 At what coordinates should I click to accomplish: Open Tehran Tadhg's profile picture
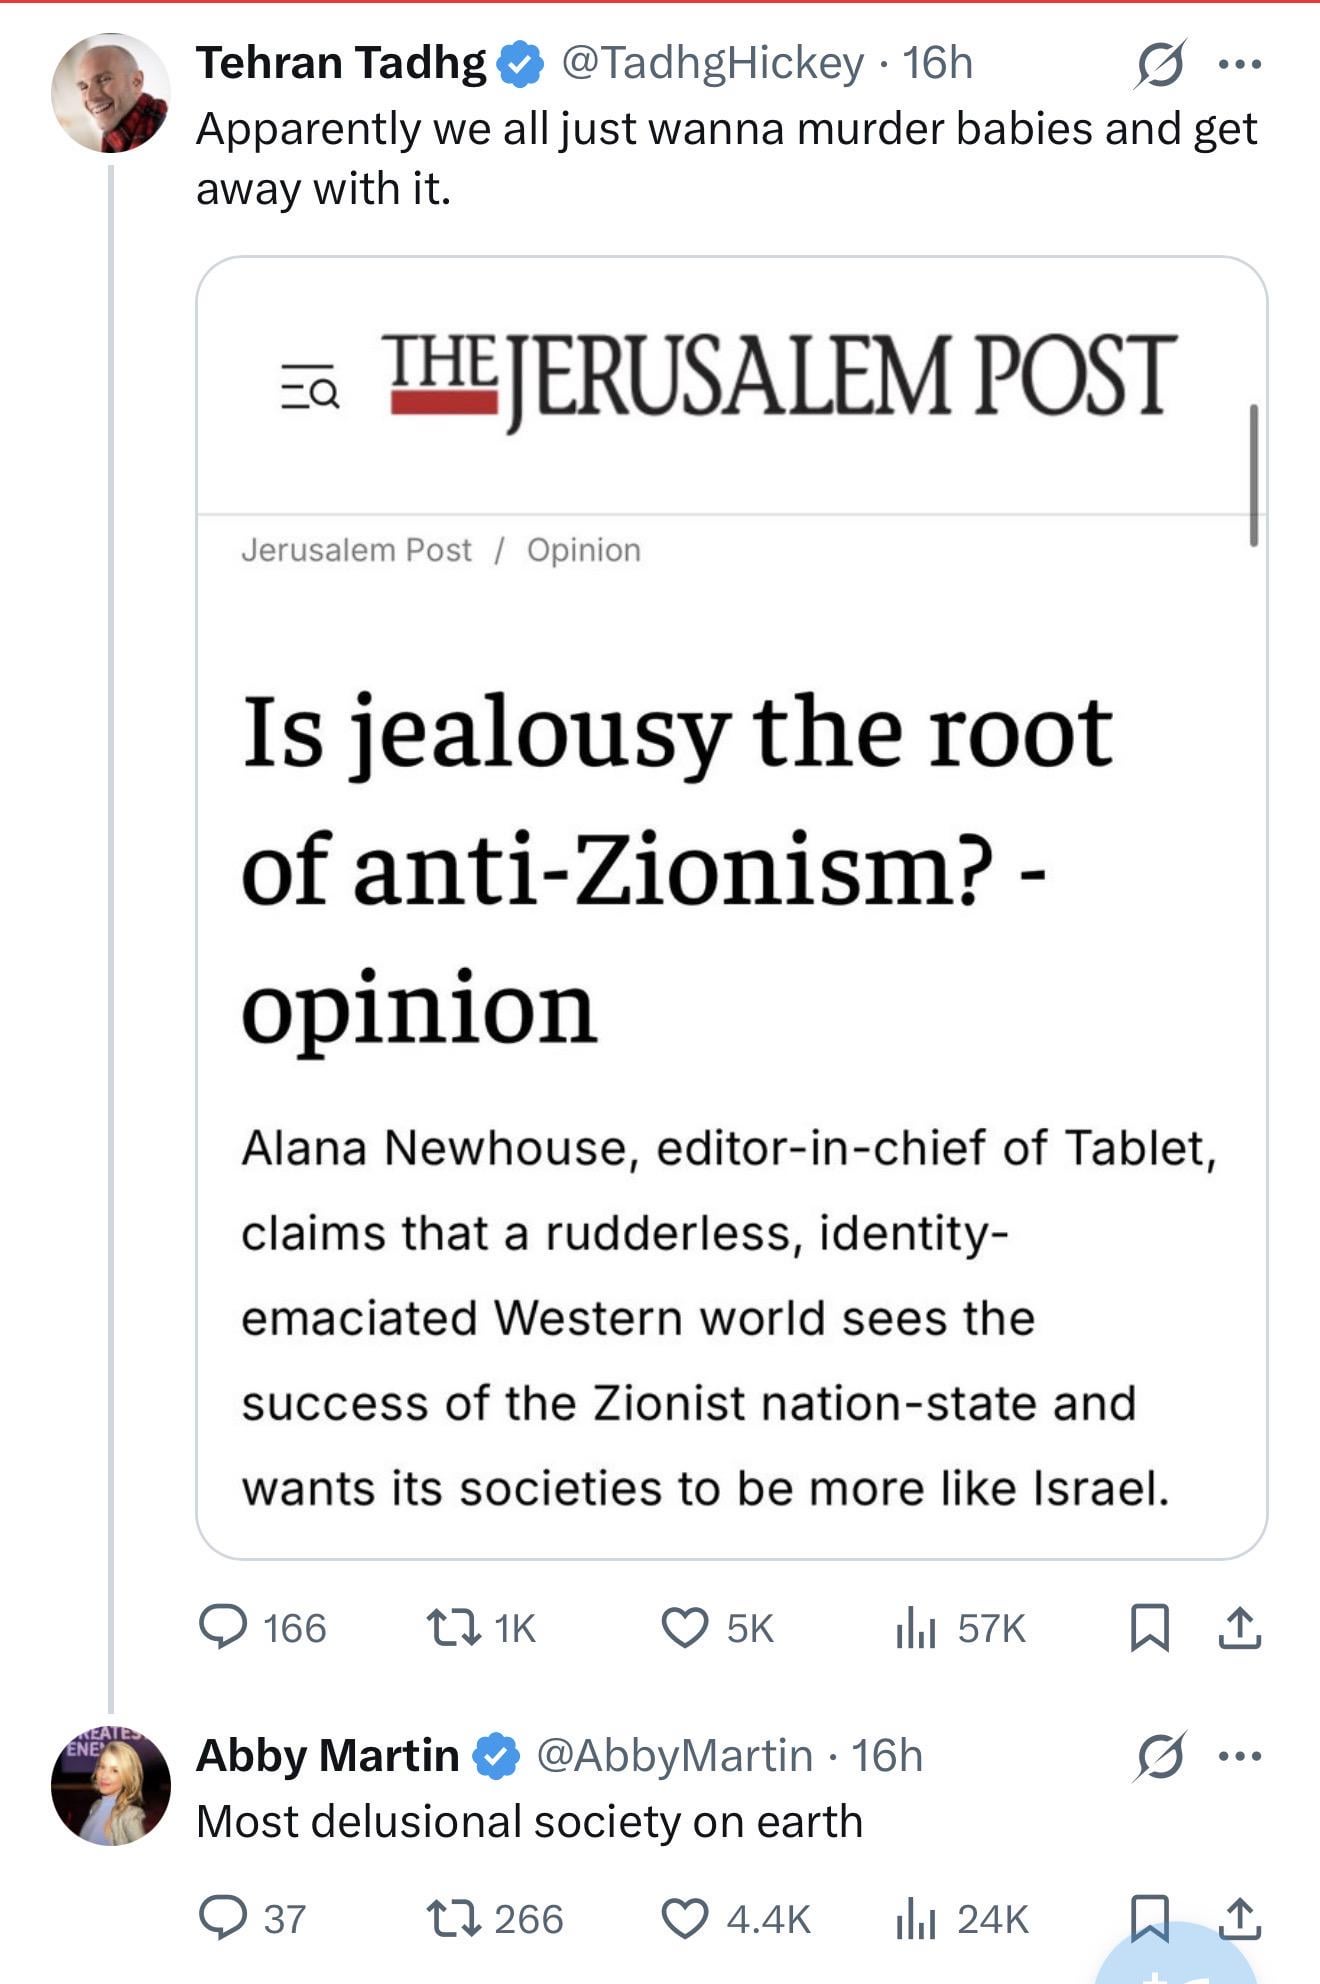point(110,93)
